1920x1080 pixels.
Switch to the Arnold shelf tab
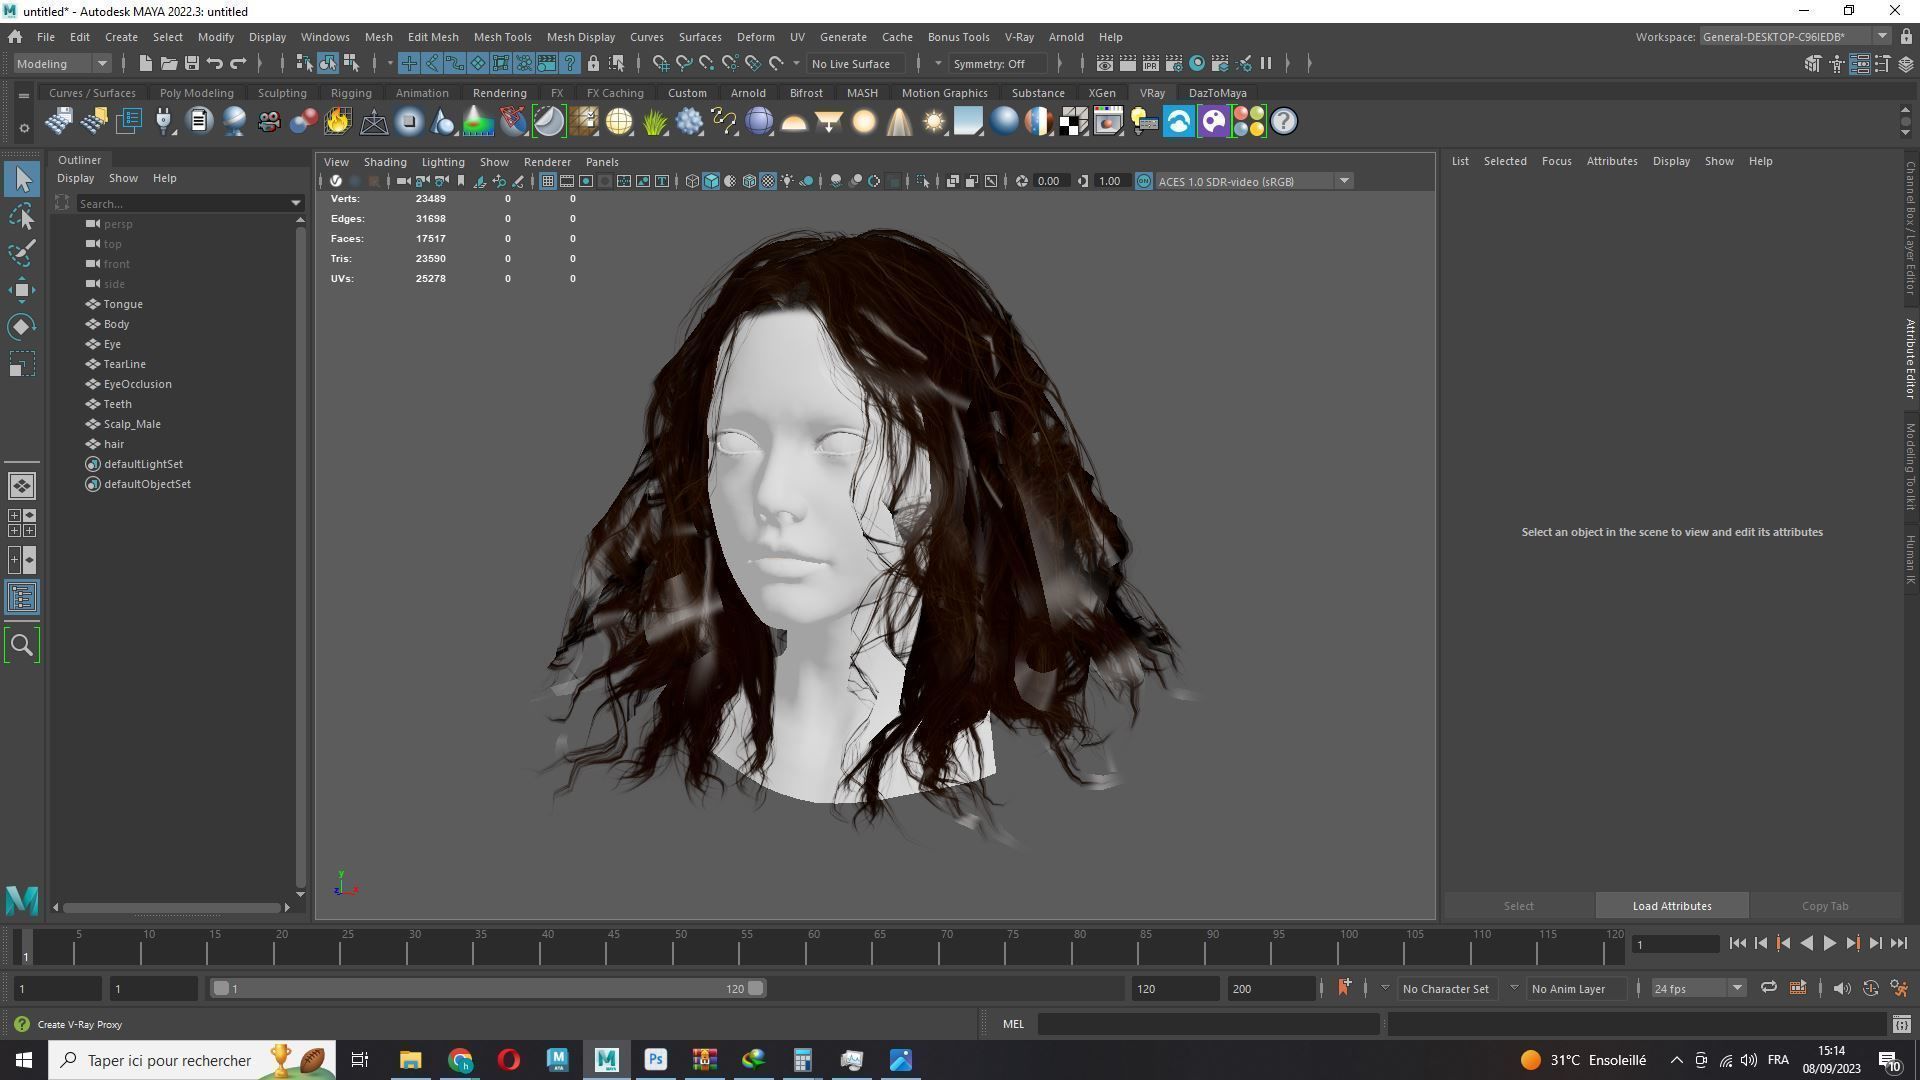pos(747,93)
